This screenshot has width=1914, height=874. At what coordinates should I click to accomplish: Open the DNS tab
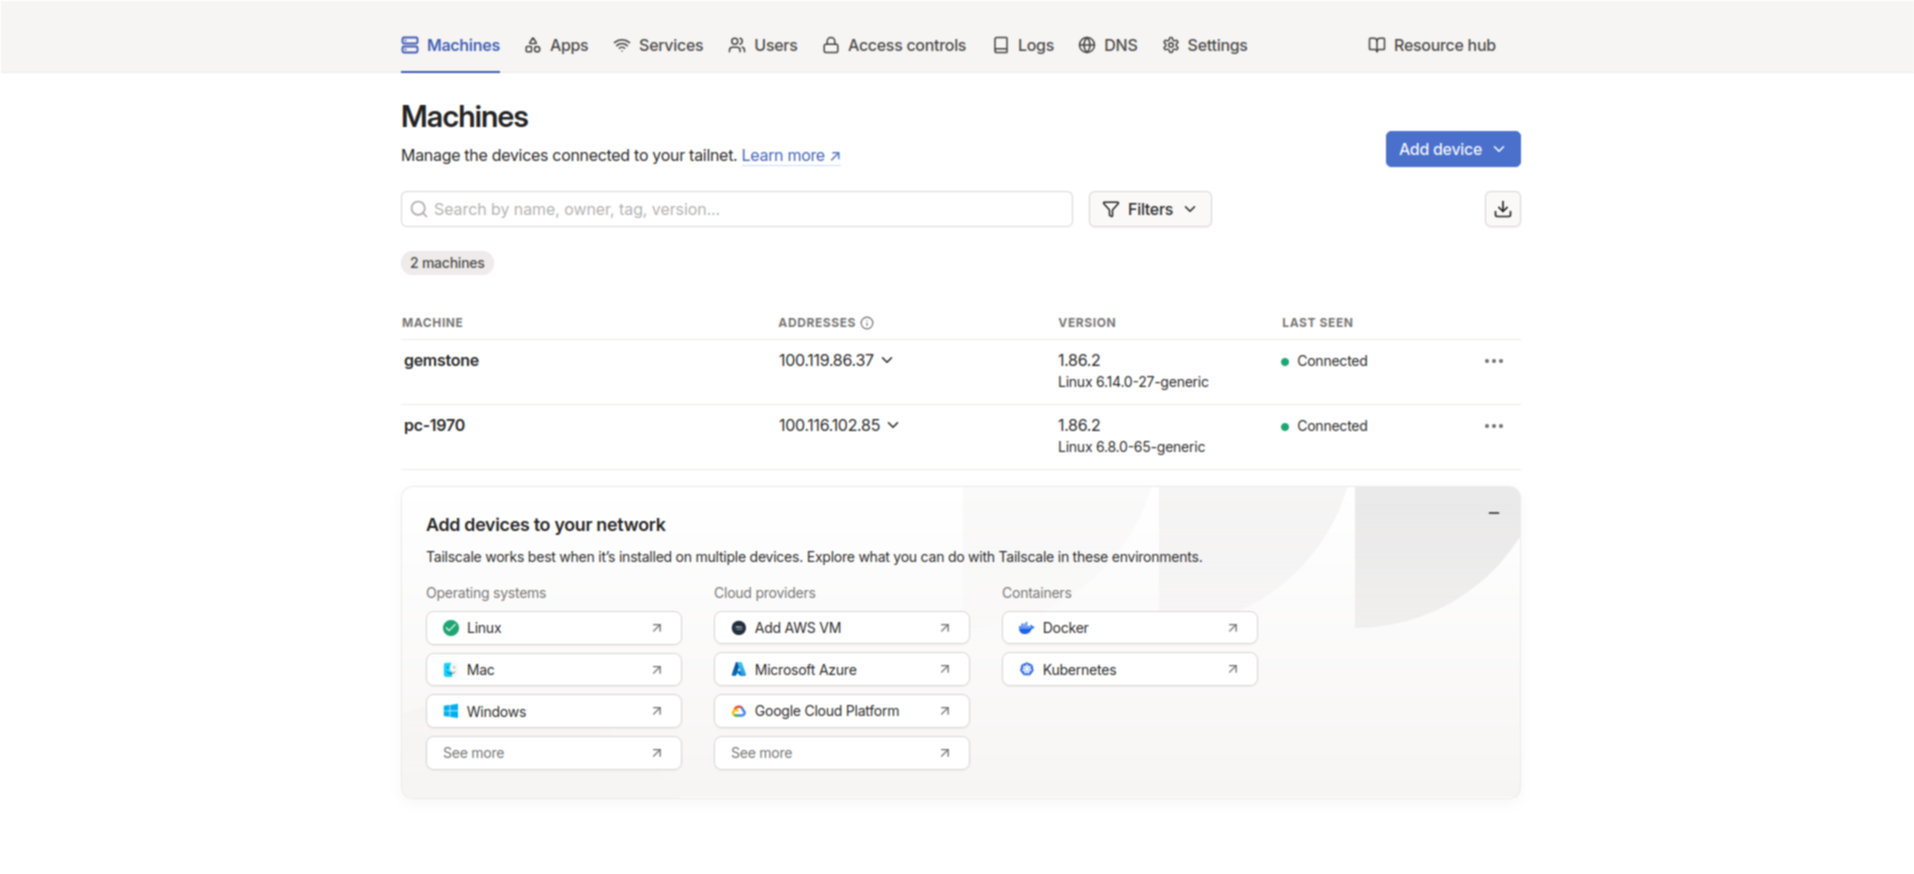point(1108,45)
